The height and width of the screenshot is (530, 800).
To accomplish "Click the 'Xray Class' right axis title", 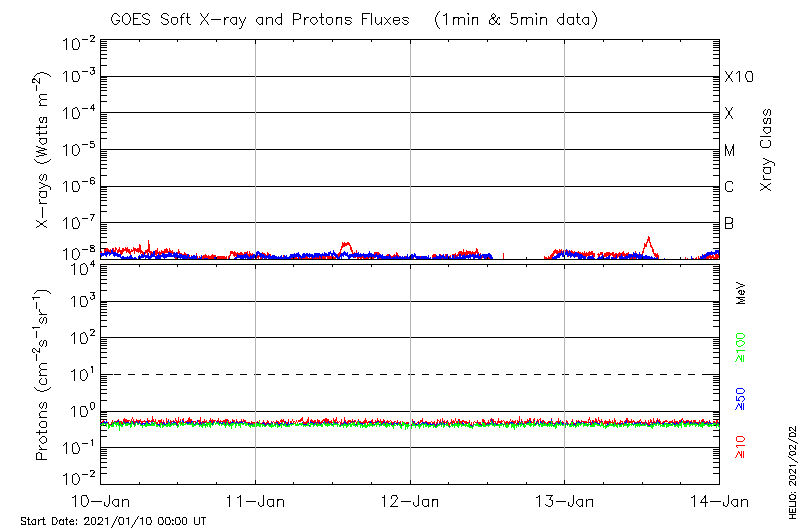I will [767, 150].
